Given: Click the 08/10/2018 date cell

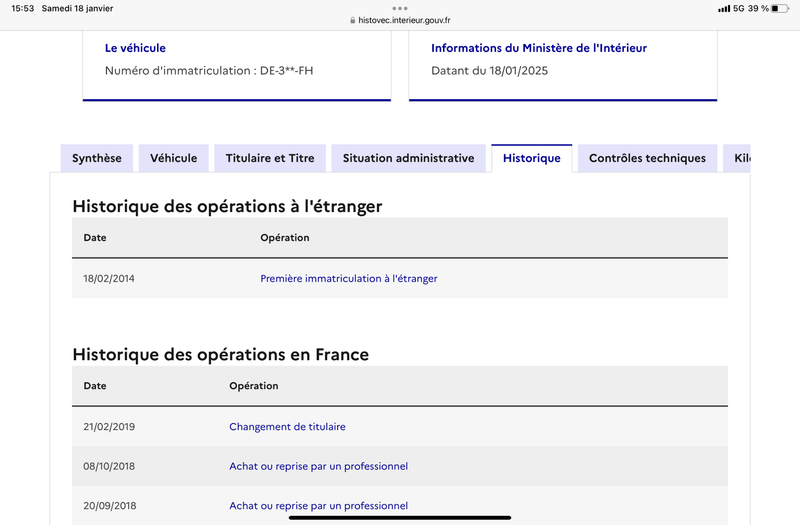Looking at the screenshot, I should [x=109, y=466].
